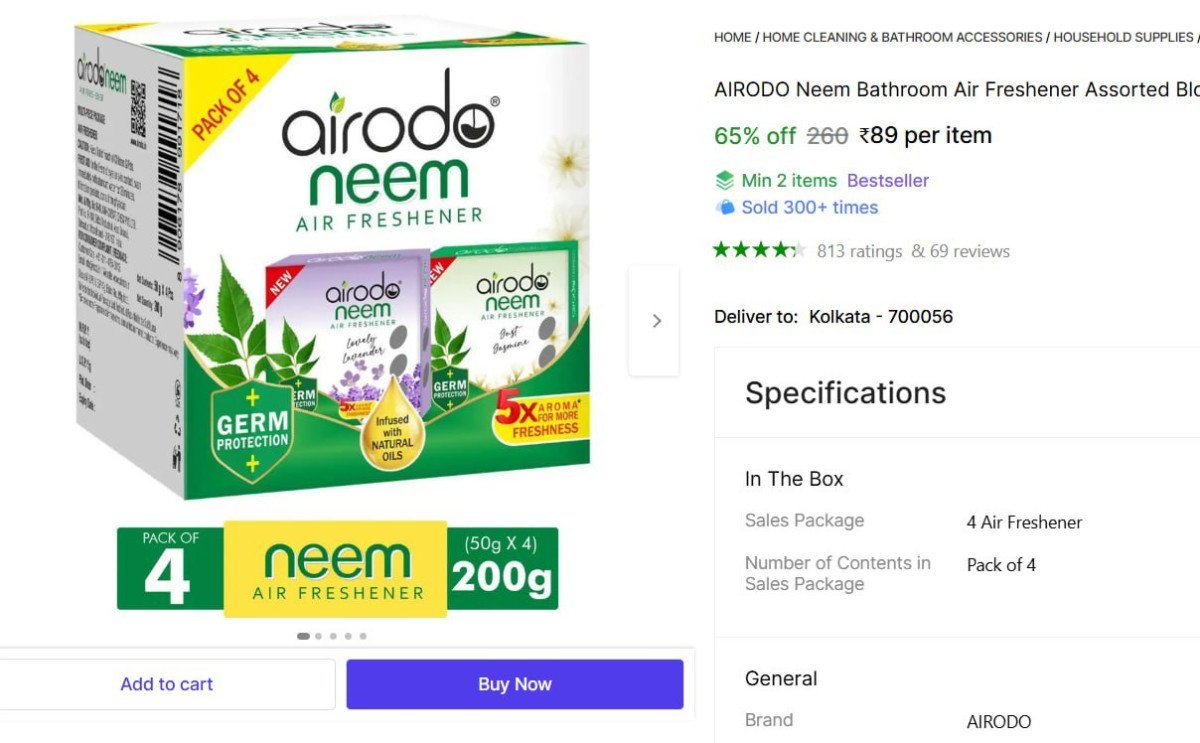Click the Add to cart button
The image size is (1200, 743).
[167, 684]
